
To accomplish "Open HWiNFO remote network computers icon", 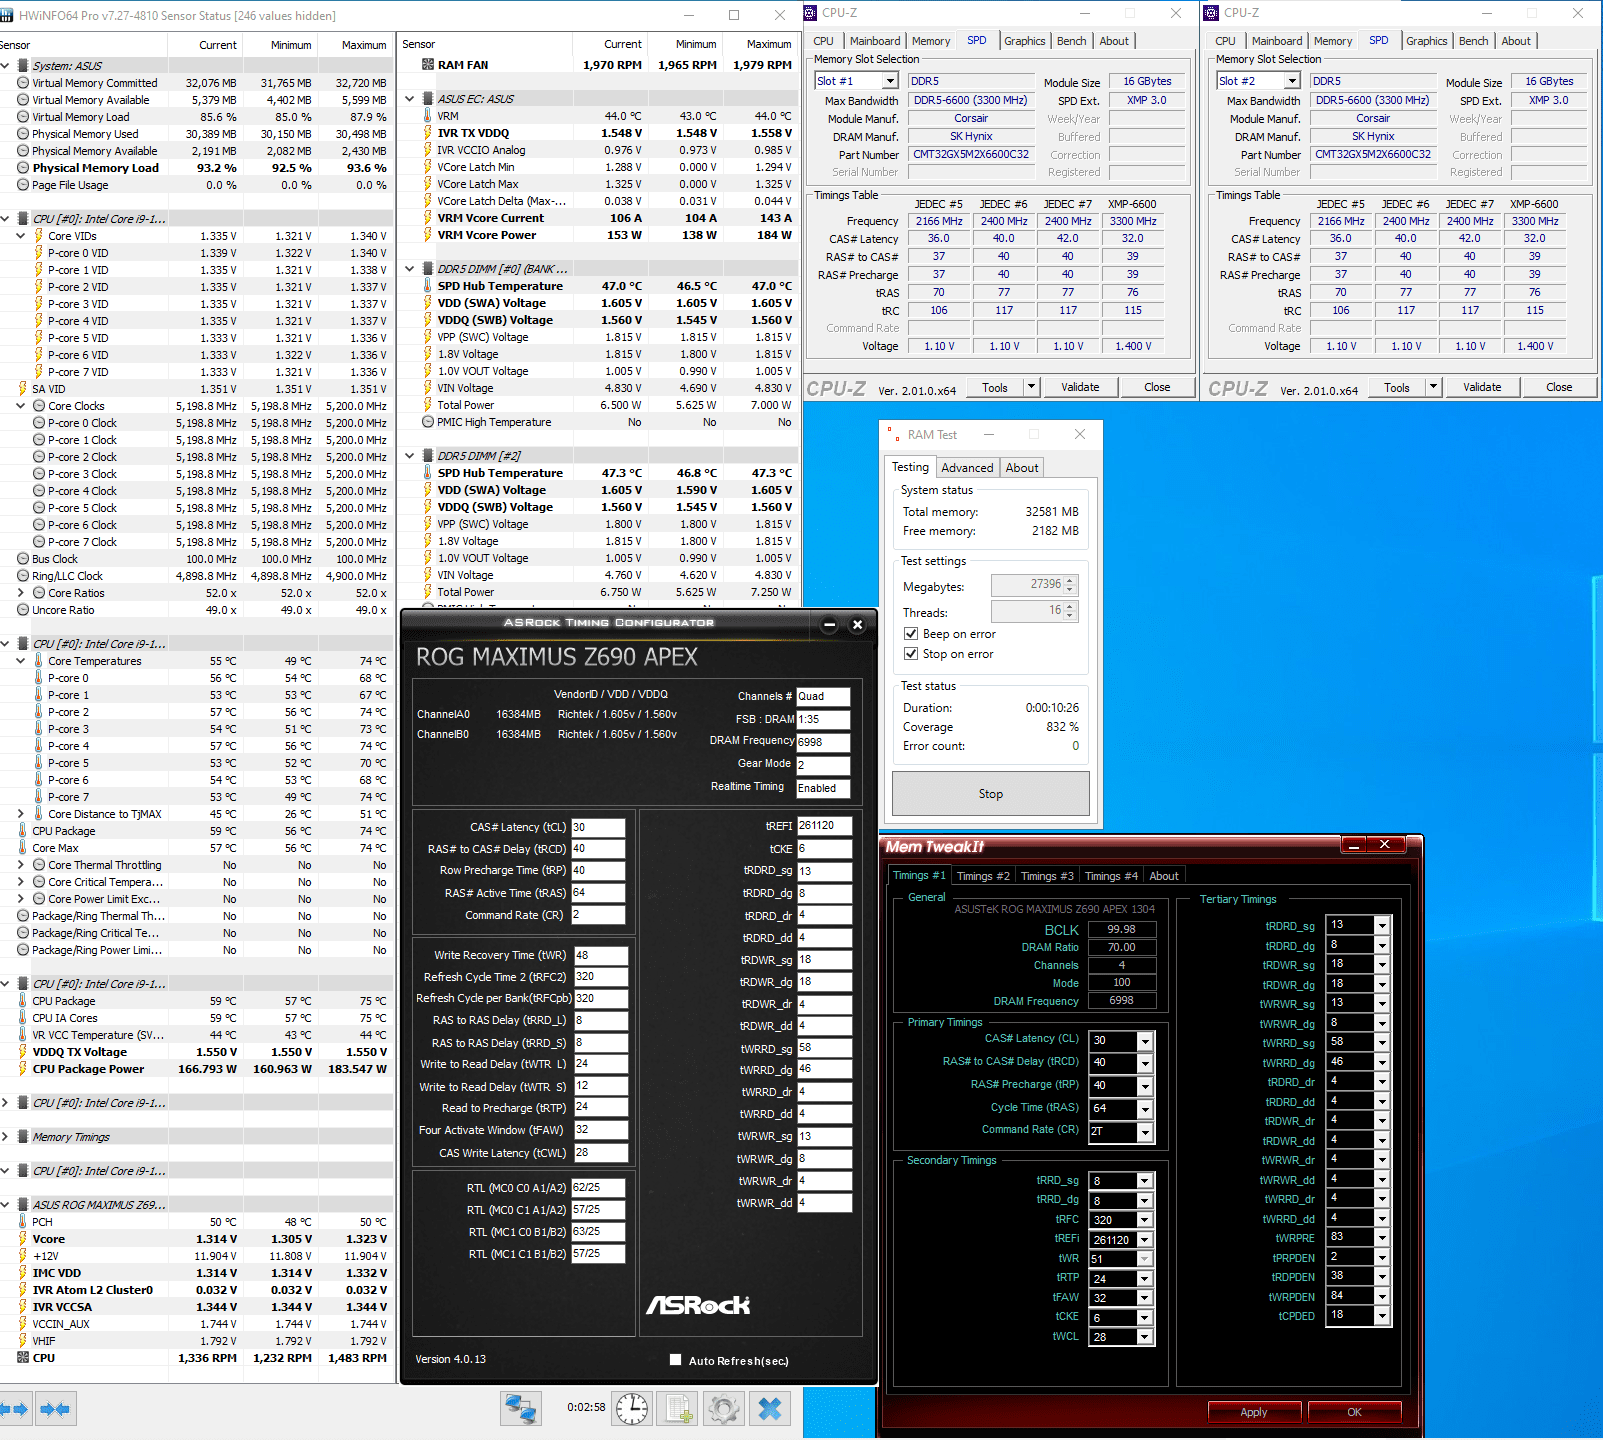I will pos(521,1409).
